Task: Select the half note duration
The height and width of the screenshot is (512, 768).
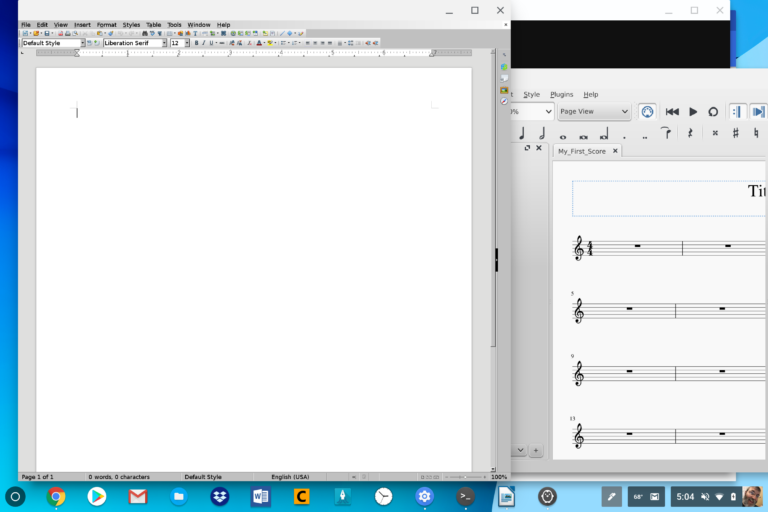Action: (542, 133)
